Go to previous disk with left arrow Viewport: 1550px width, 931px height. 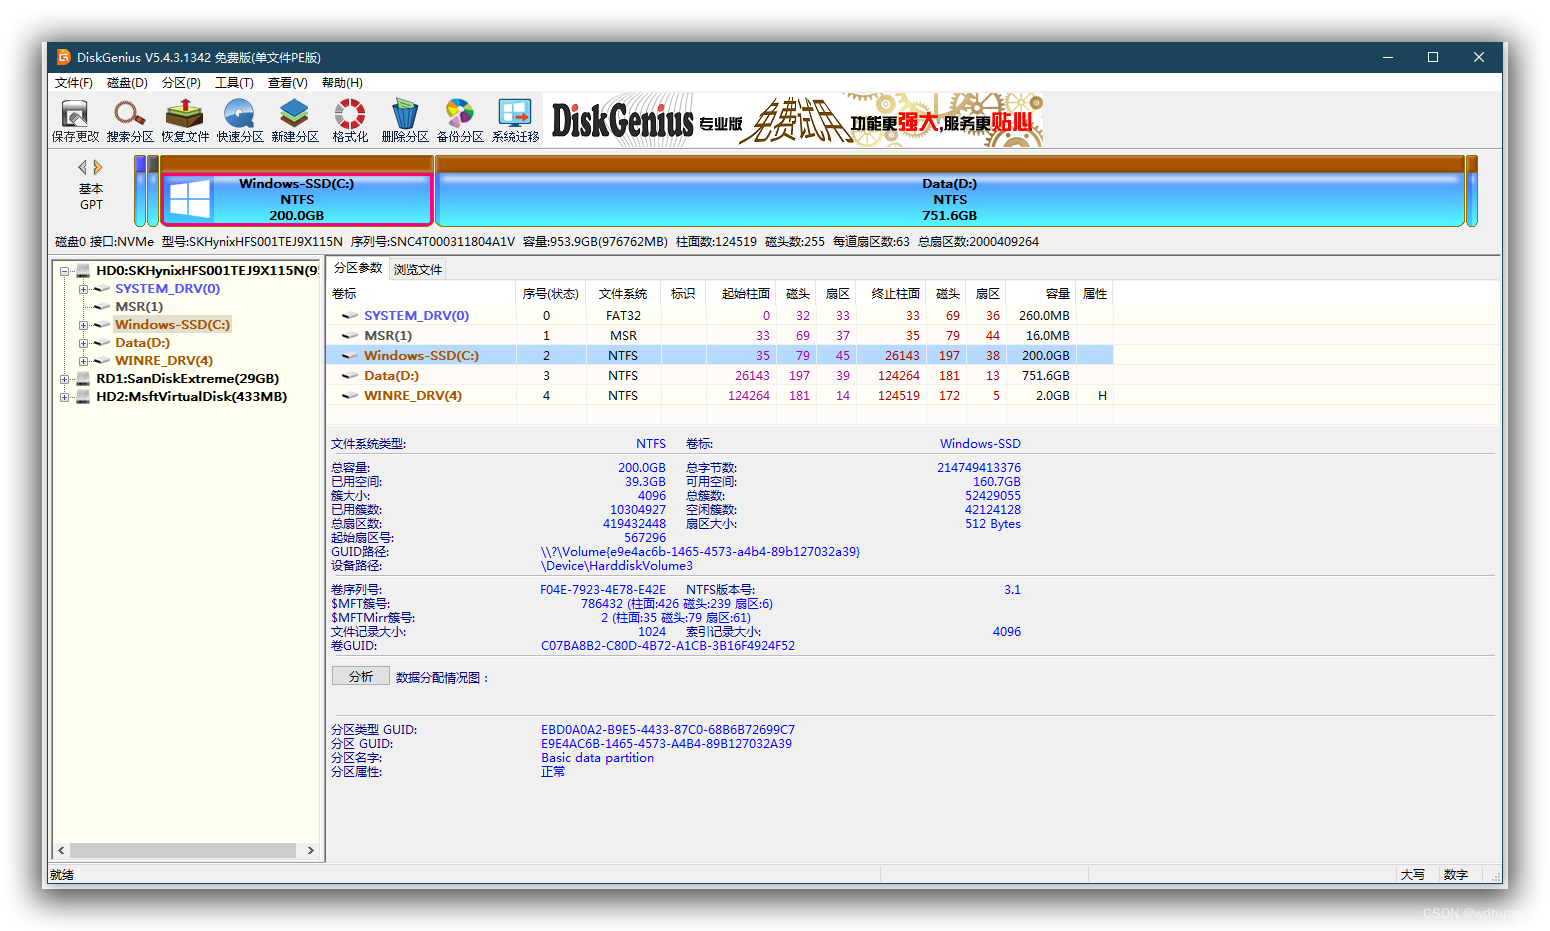(x=82, y=167)
